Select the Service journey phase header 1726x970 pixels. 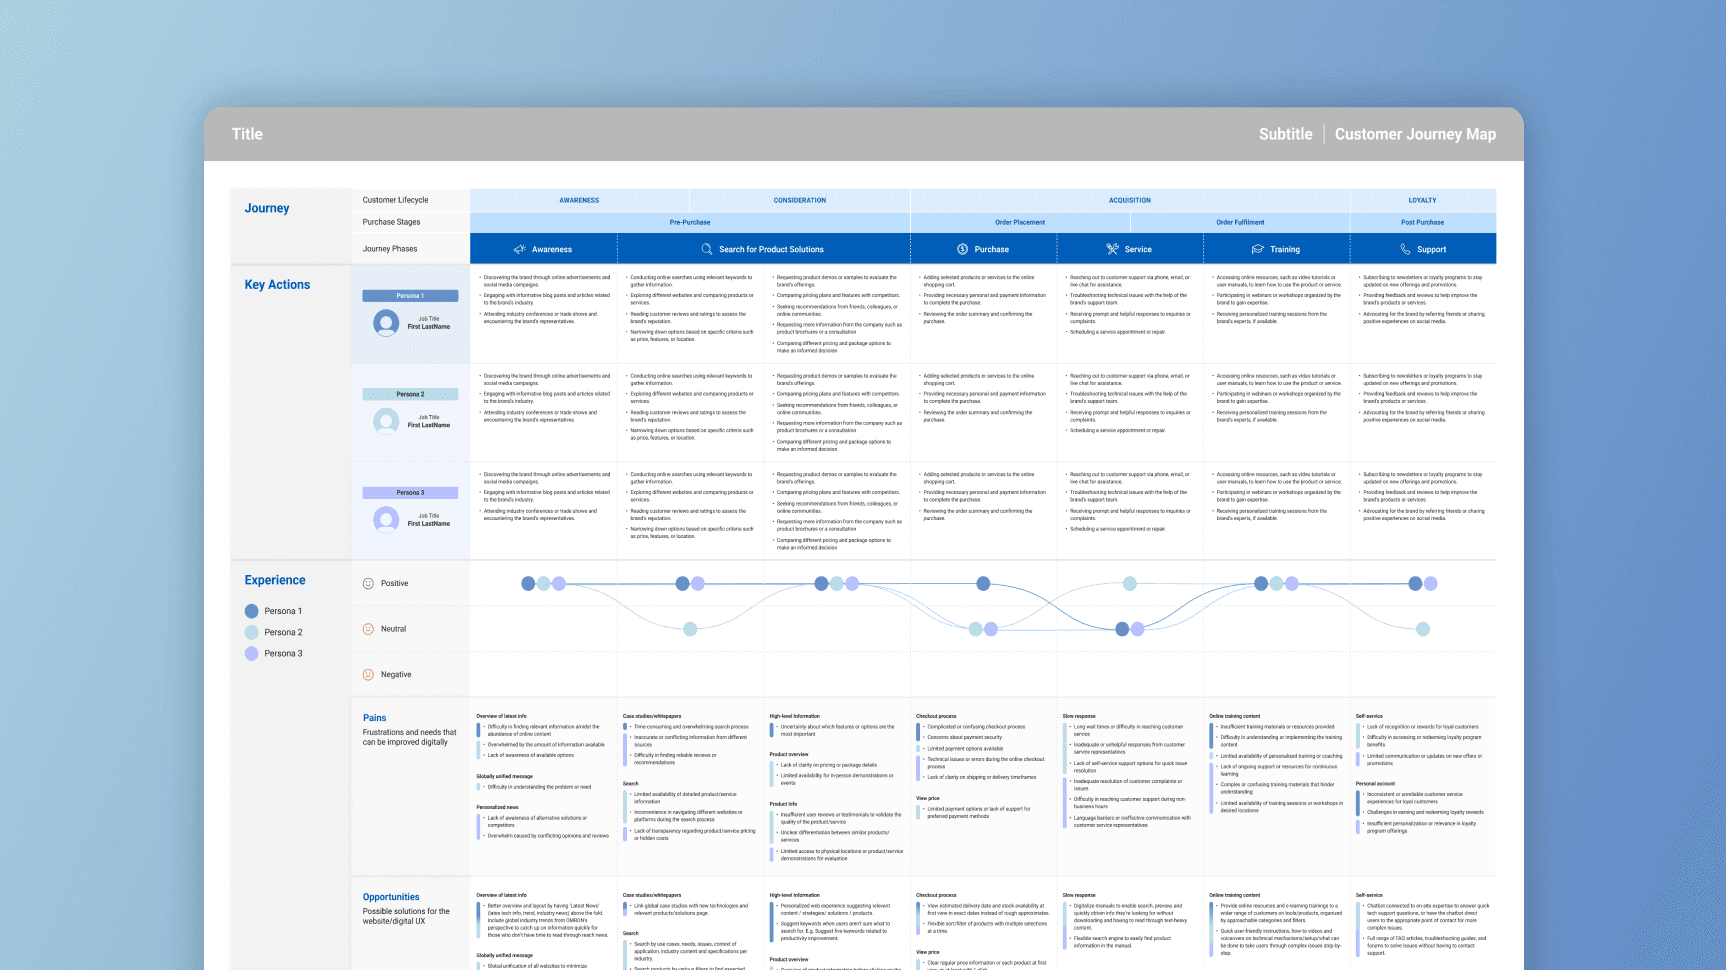coord(1130,249)
